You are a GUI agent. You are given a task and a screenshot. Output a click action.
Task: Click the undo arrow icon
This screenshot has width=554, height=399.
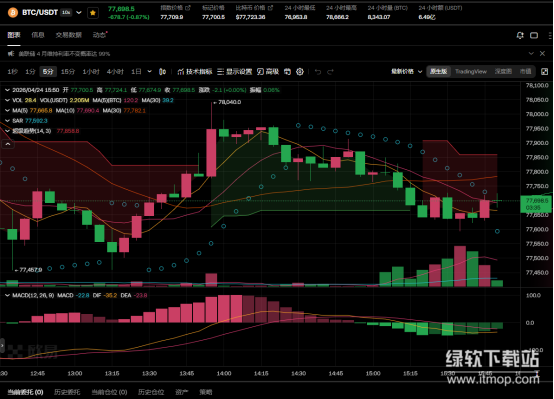click(318, 72)
